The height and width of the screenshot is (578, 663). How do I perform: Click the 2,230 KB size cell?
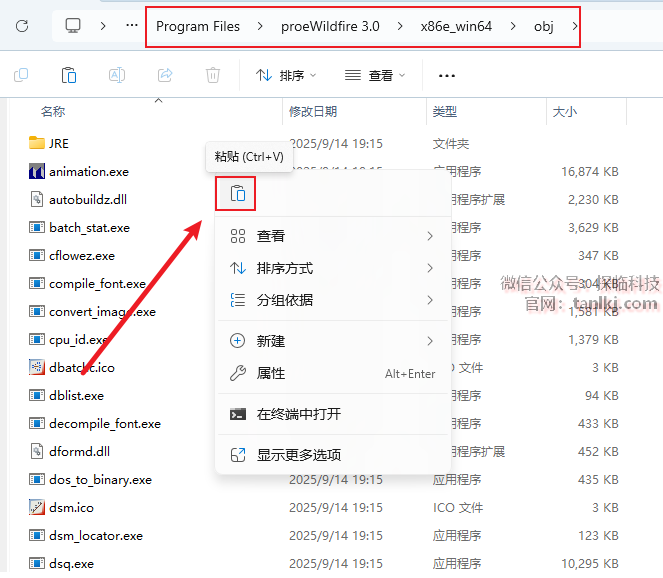tap(593, 199)
